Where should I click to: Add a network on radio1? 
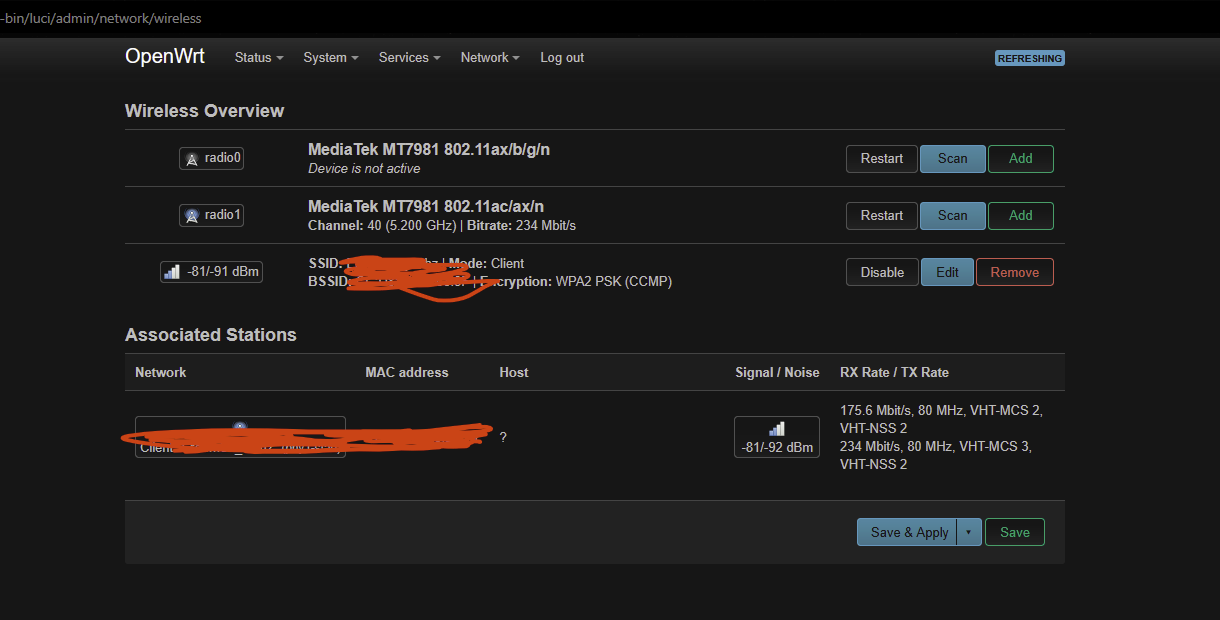[x=1021, y=216]
